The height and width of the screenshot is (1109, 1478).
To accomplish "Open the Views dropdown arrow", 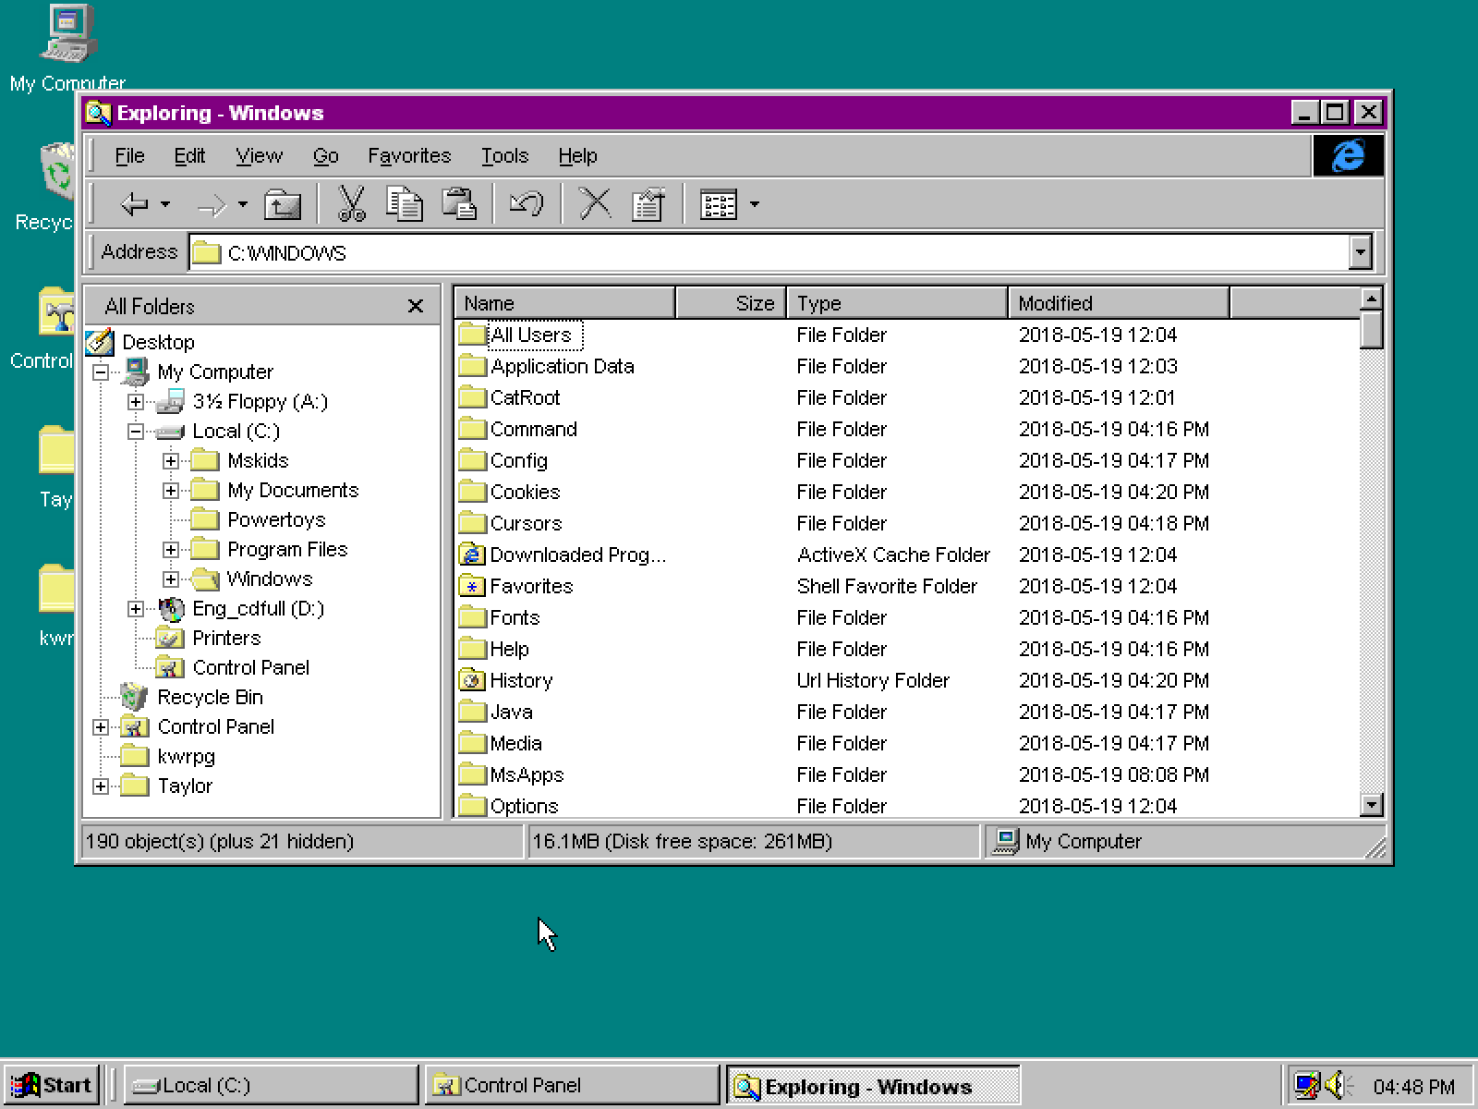I will (x=755, y=204).
